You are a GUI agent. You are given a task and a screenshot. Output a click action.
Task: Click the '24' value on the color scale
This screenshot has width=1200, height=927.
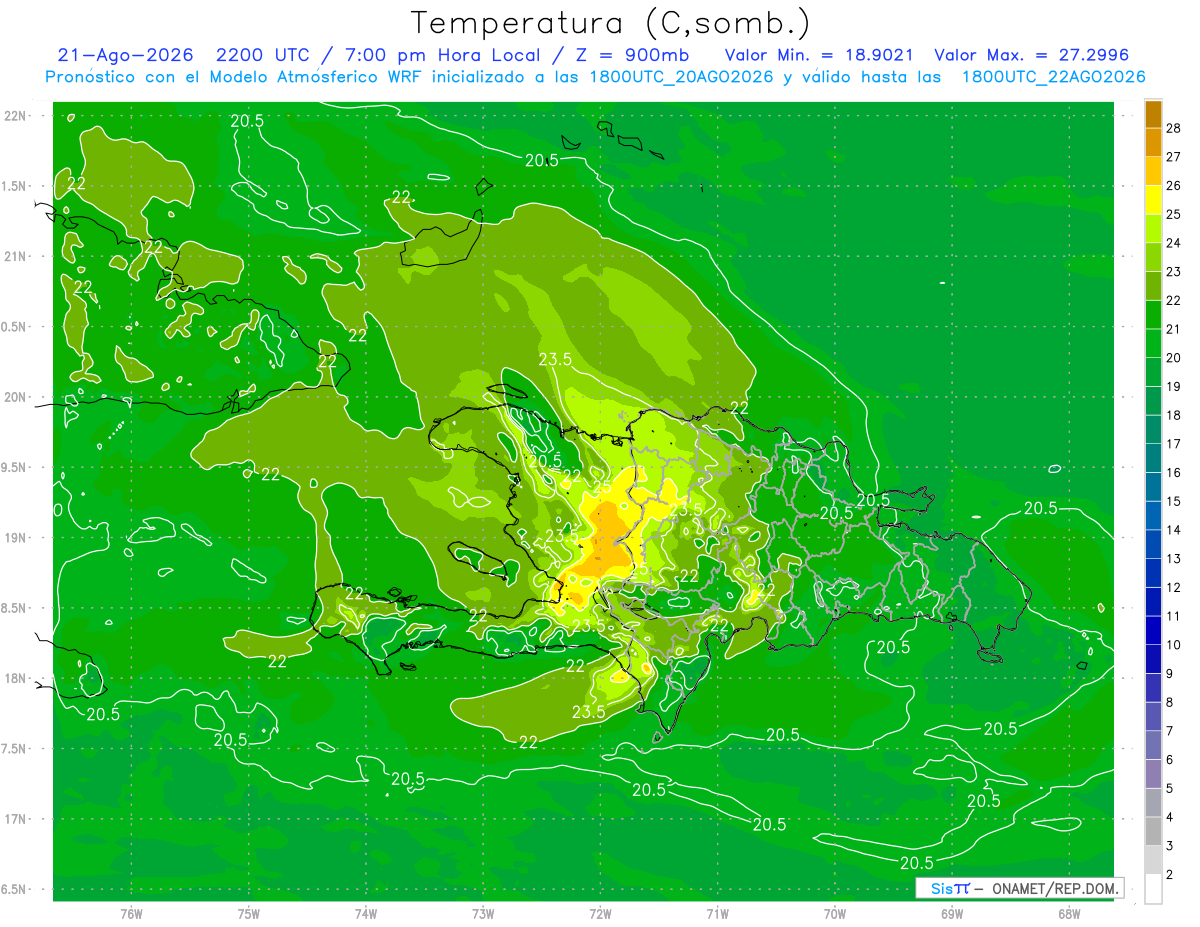click(x=1174, y=243)
